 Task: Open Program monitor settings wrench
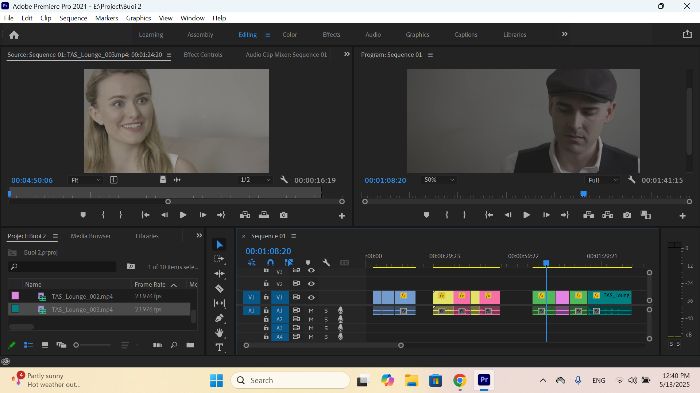coord(631,180)
